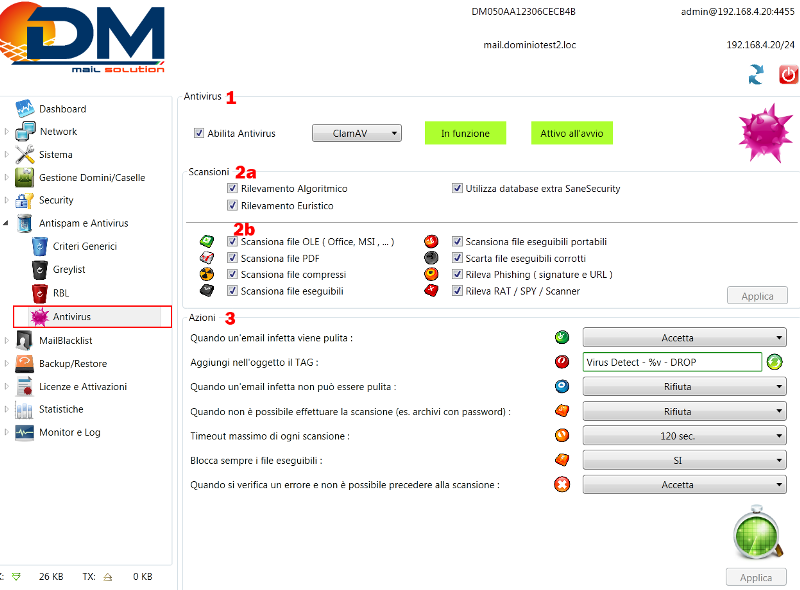Select MailBlacklist in the navigation tree
Image resolution: width=800 pixels, height=590 pixels.
(x=73, y=341)
